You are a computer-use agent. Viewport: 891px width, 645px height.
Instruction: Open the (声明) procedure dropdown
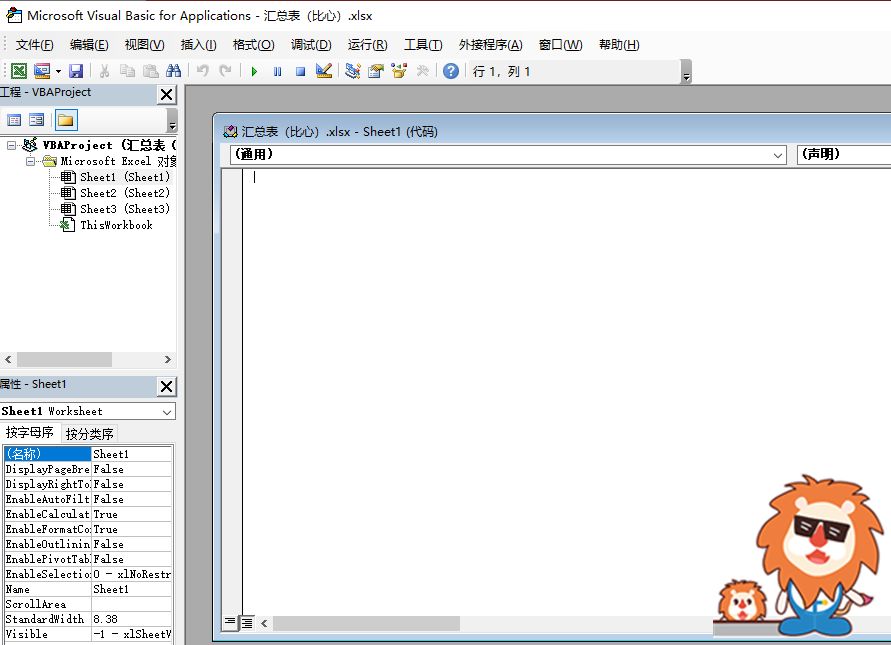point(844,155)
